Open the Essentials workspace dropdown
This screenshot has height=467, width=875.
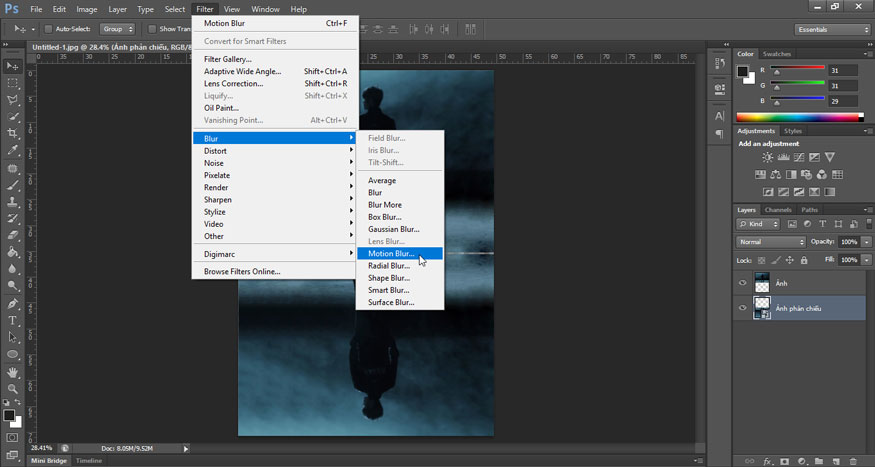click(832, 30)
